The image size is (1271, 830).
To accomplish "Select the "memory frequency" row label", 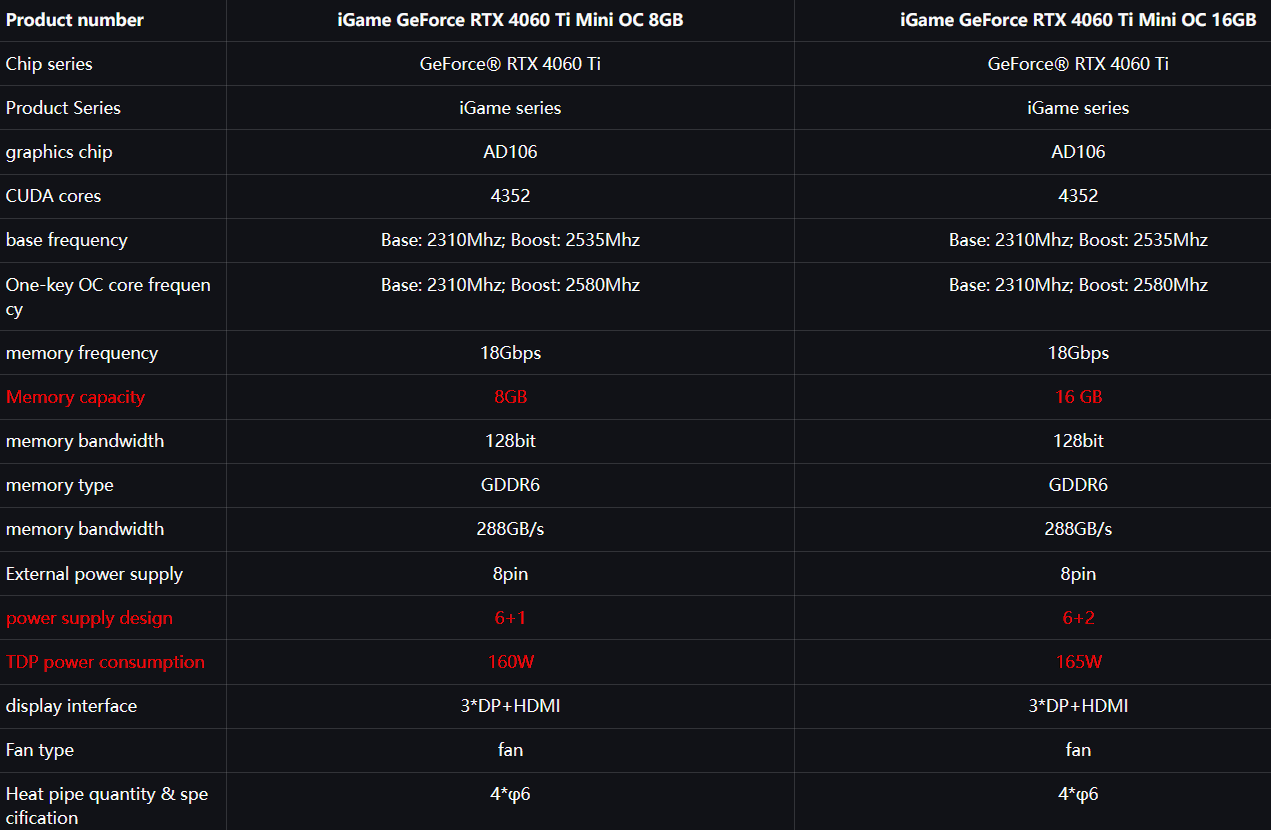I will [82, 353].
